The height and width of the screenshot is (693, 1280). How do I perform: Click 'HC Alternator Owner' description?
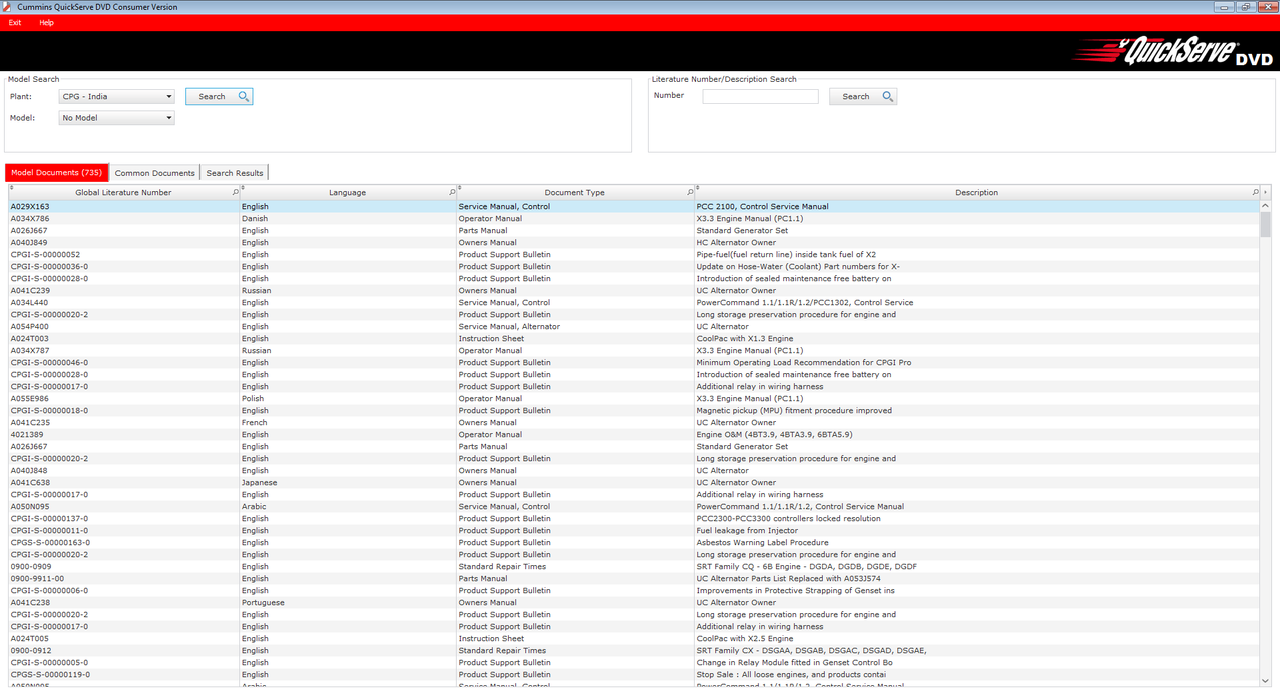click(x=736, y=243)
